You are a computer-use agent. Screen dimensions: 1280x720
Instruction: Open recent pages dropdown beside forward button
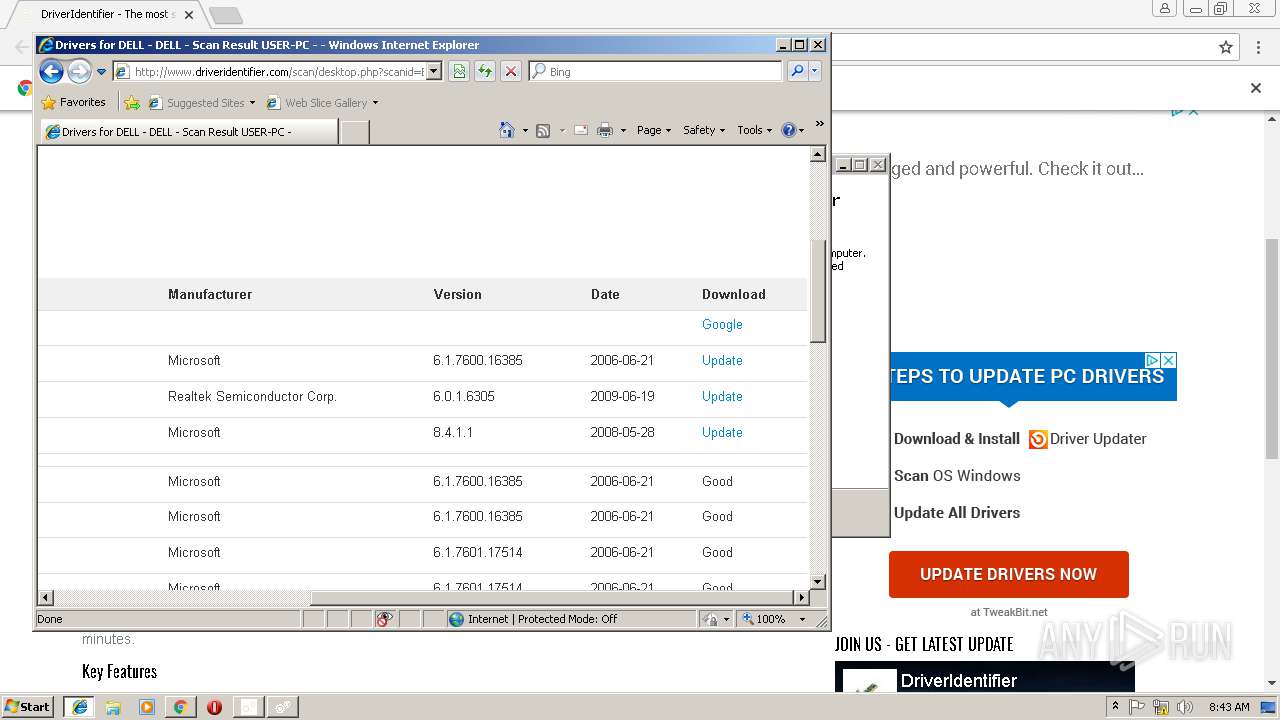[101, 72]
